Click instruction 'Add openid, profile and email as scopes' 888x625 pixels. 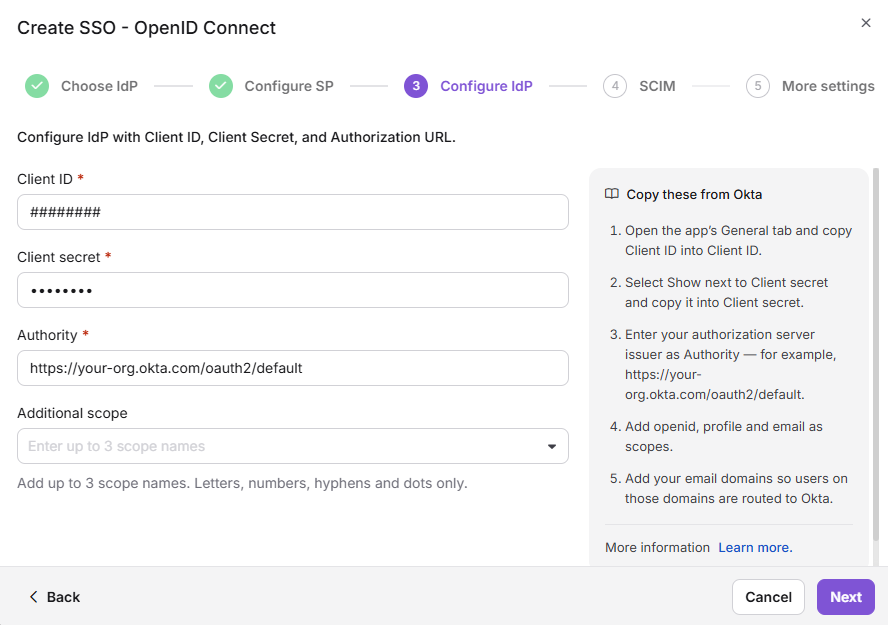click(x=724, y=436)
